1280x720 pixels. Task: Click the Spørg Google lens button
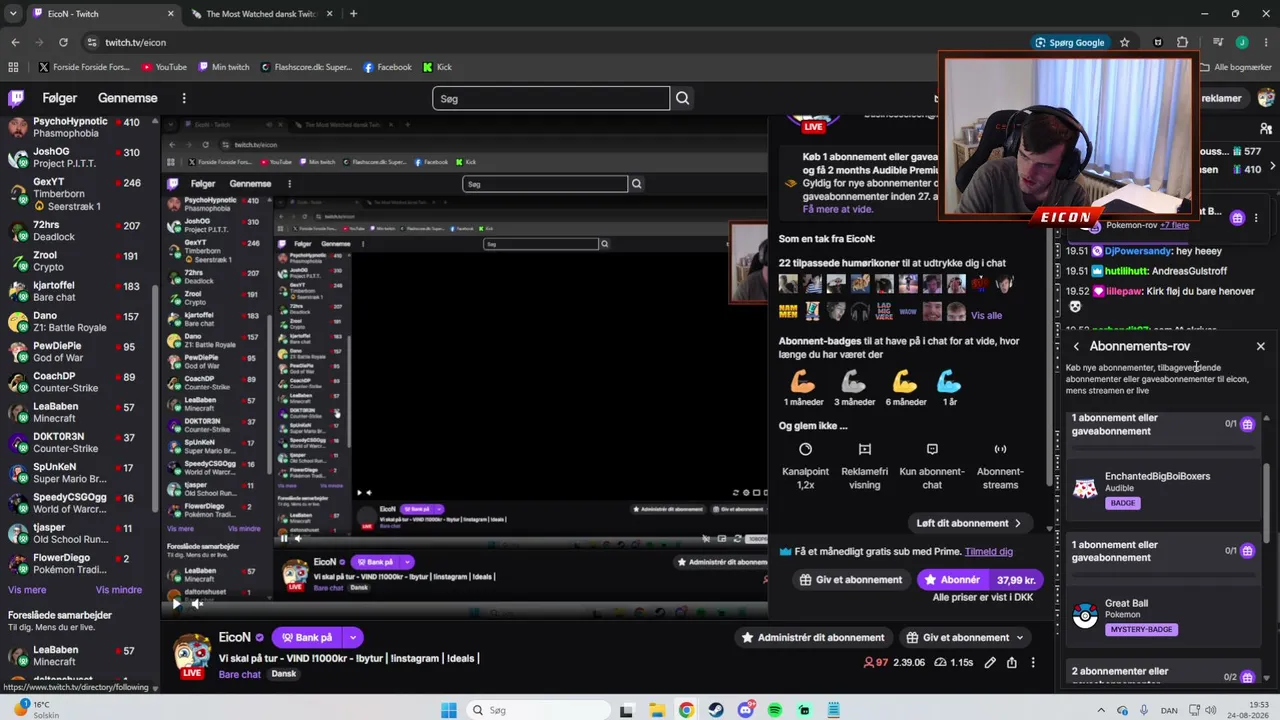coord(1070,42)
